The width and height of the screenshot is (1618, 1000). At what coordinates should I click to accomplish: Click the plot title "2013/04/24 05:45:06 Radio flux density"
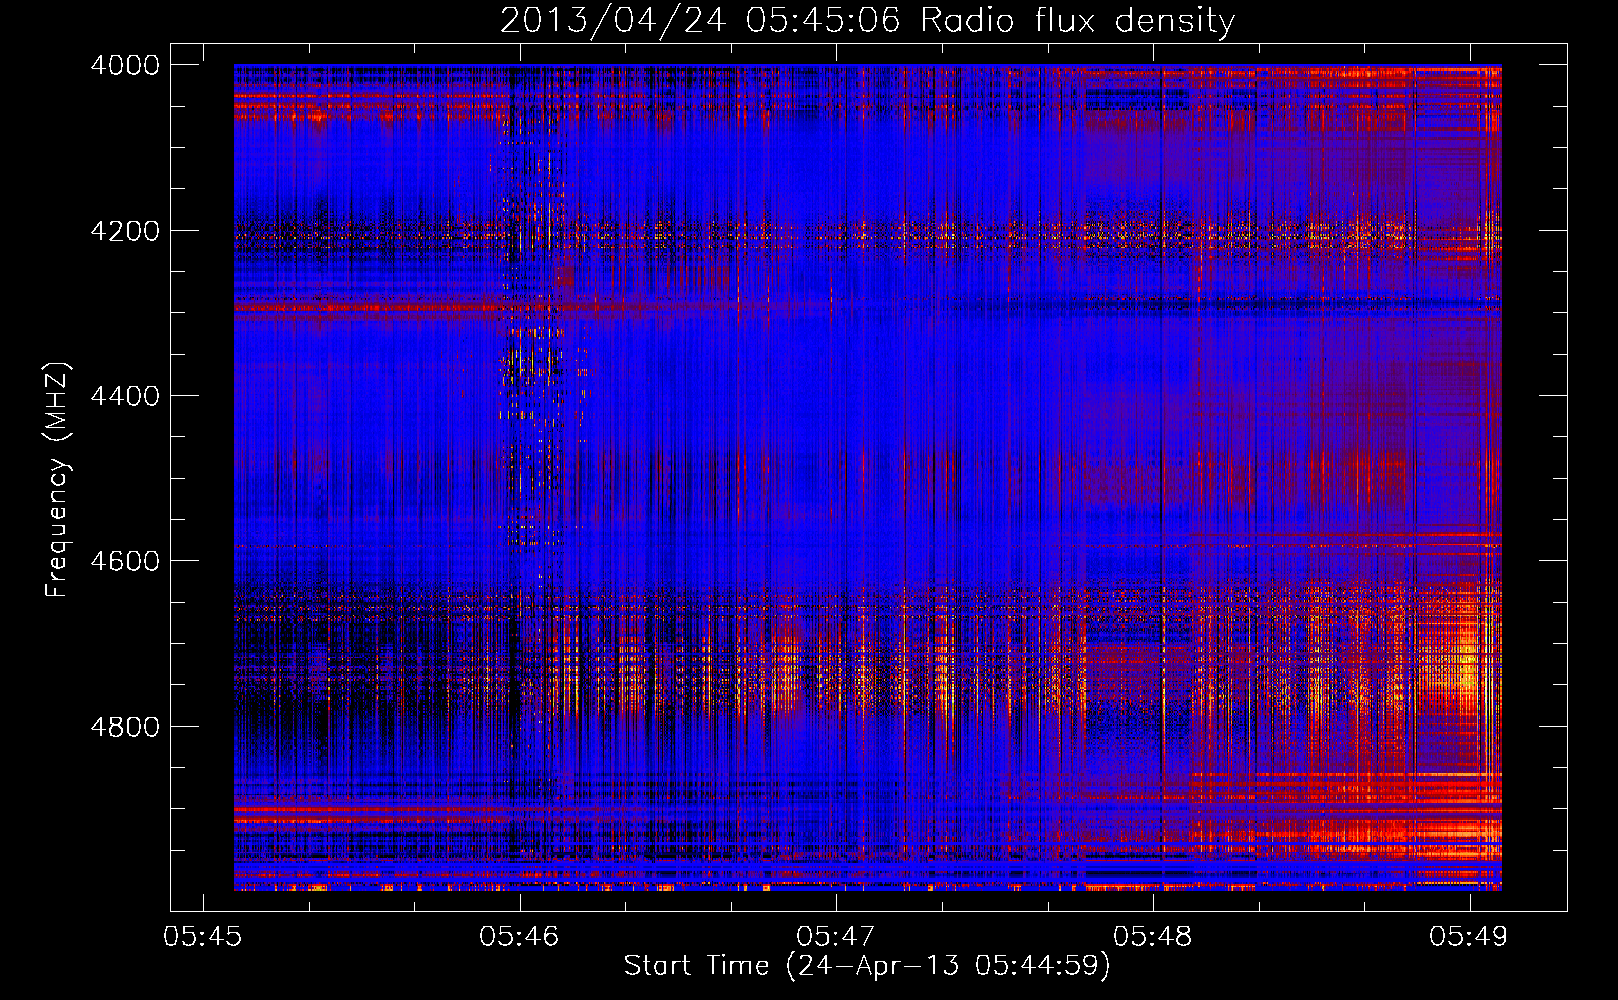point(867,20)
